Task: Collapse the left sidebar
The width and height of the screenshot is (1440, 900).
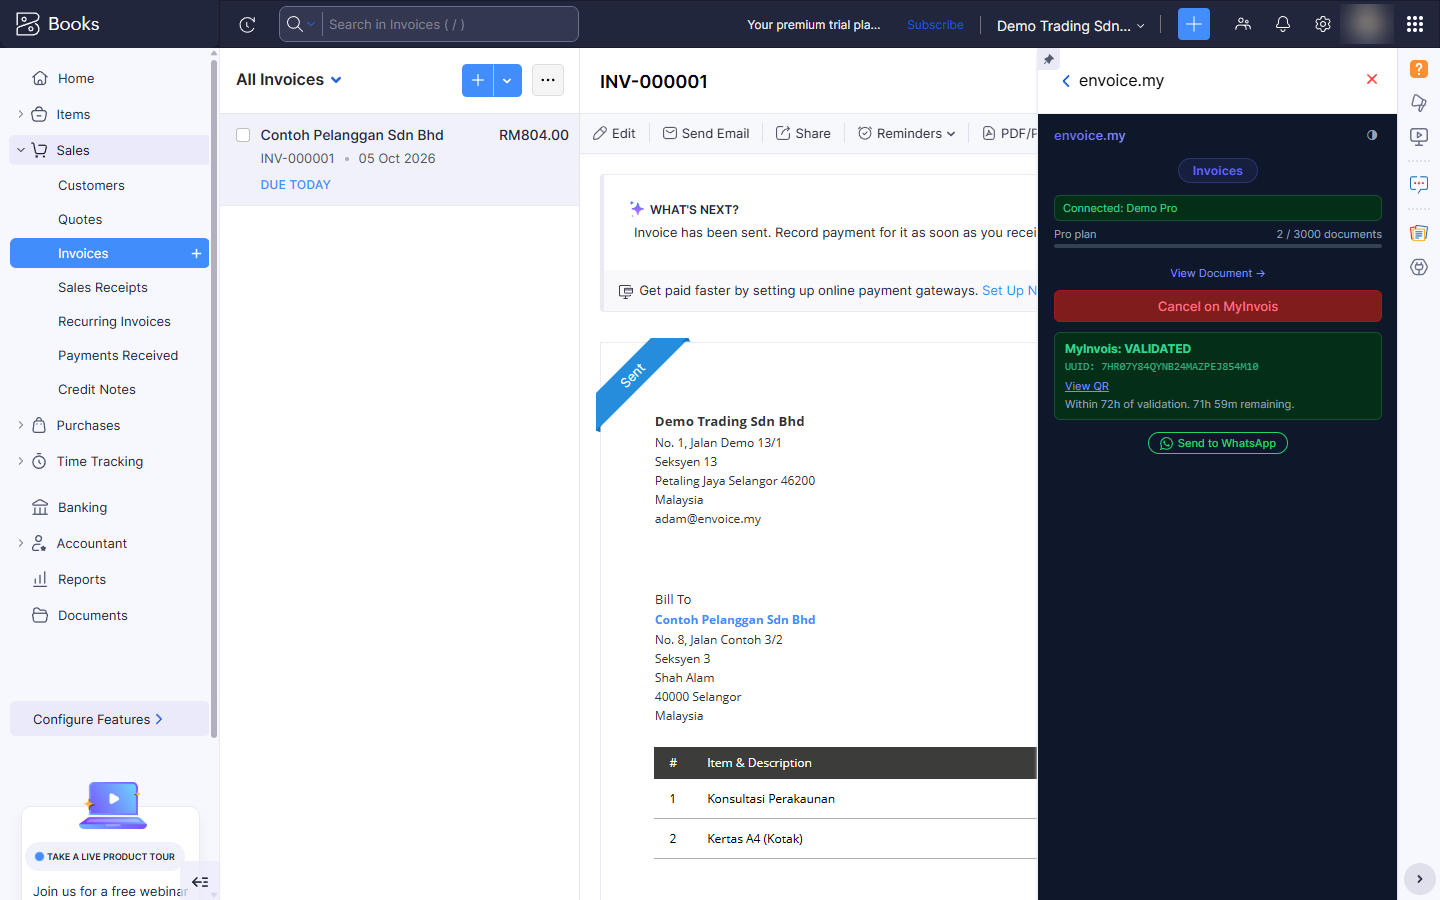Action: coord(200,882)
